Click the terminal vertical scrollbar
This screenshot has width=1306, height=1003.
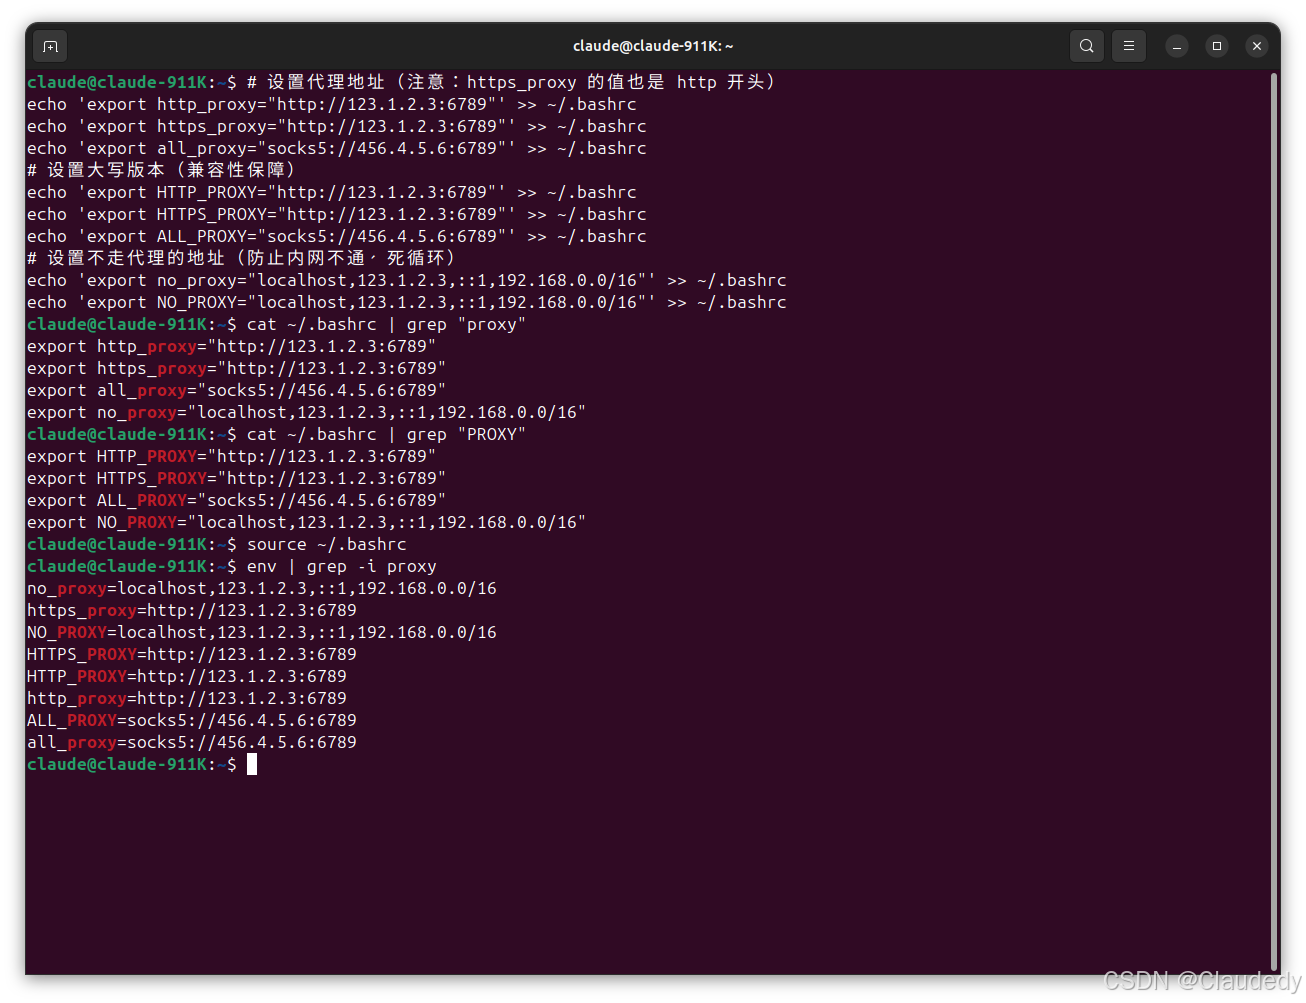pos(1273,520)
